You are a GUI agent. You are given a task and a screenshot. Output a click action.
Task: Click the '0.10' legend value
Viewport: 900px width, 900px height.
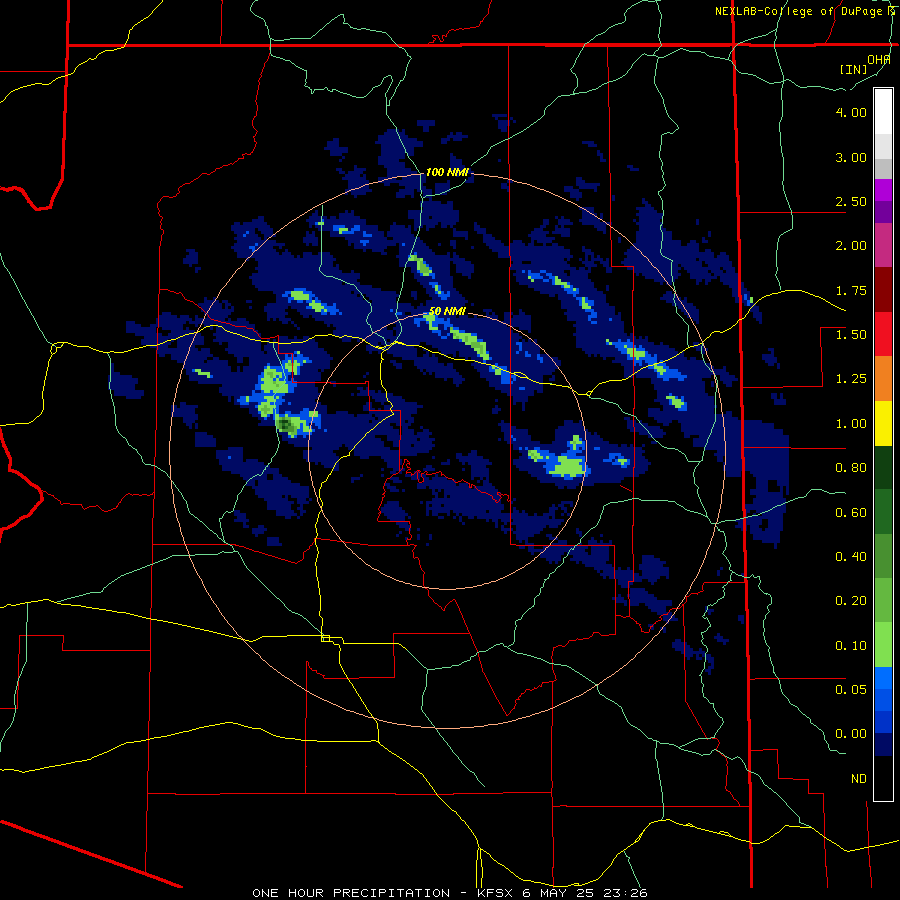pos(851,646)
